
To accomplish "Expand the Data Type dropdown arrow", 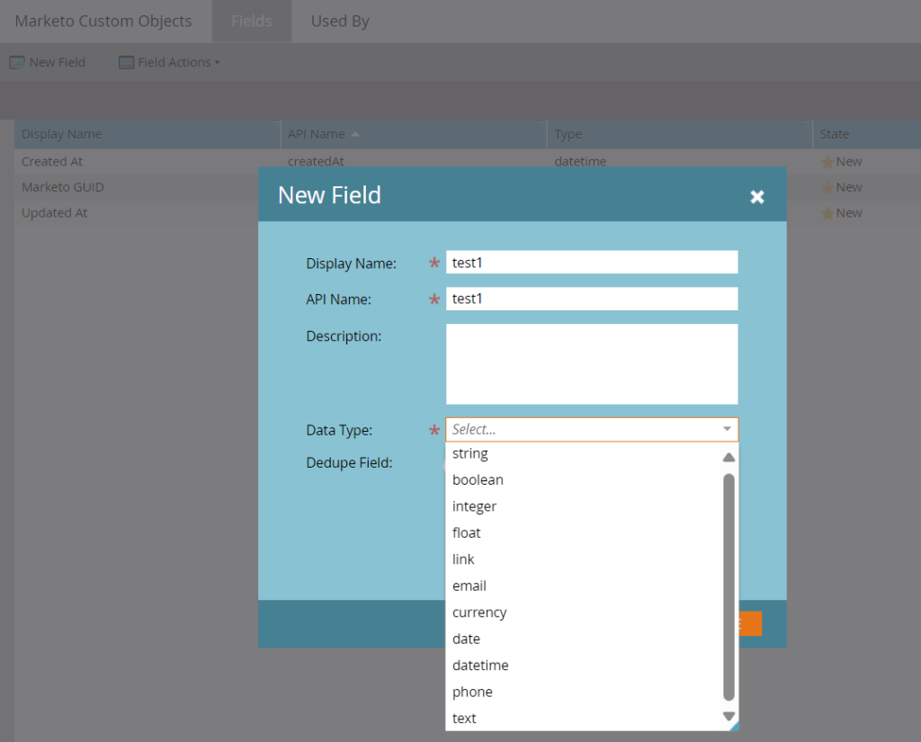I will tap(727, 430).
